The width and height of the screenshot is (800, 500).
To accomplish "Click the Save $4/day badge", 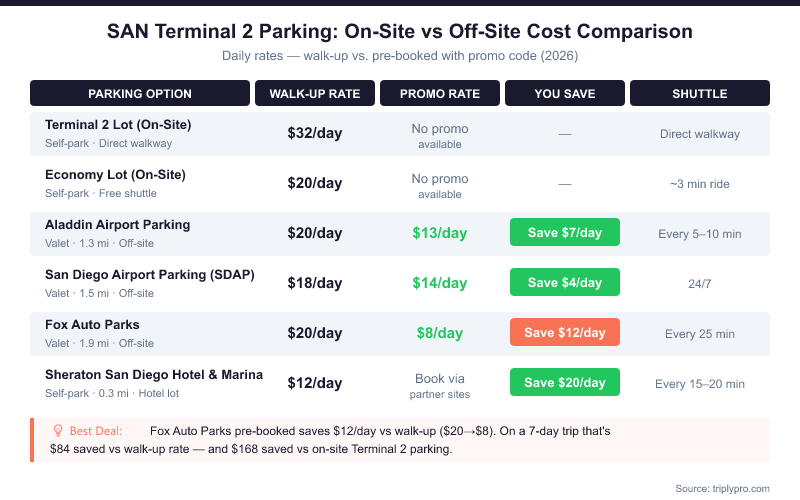I will (565, 283).
